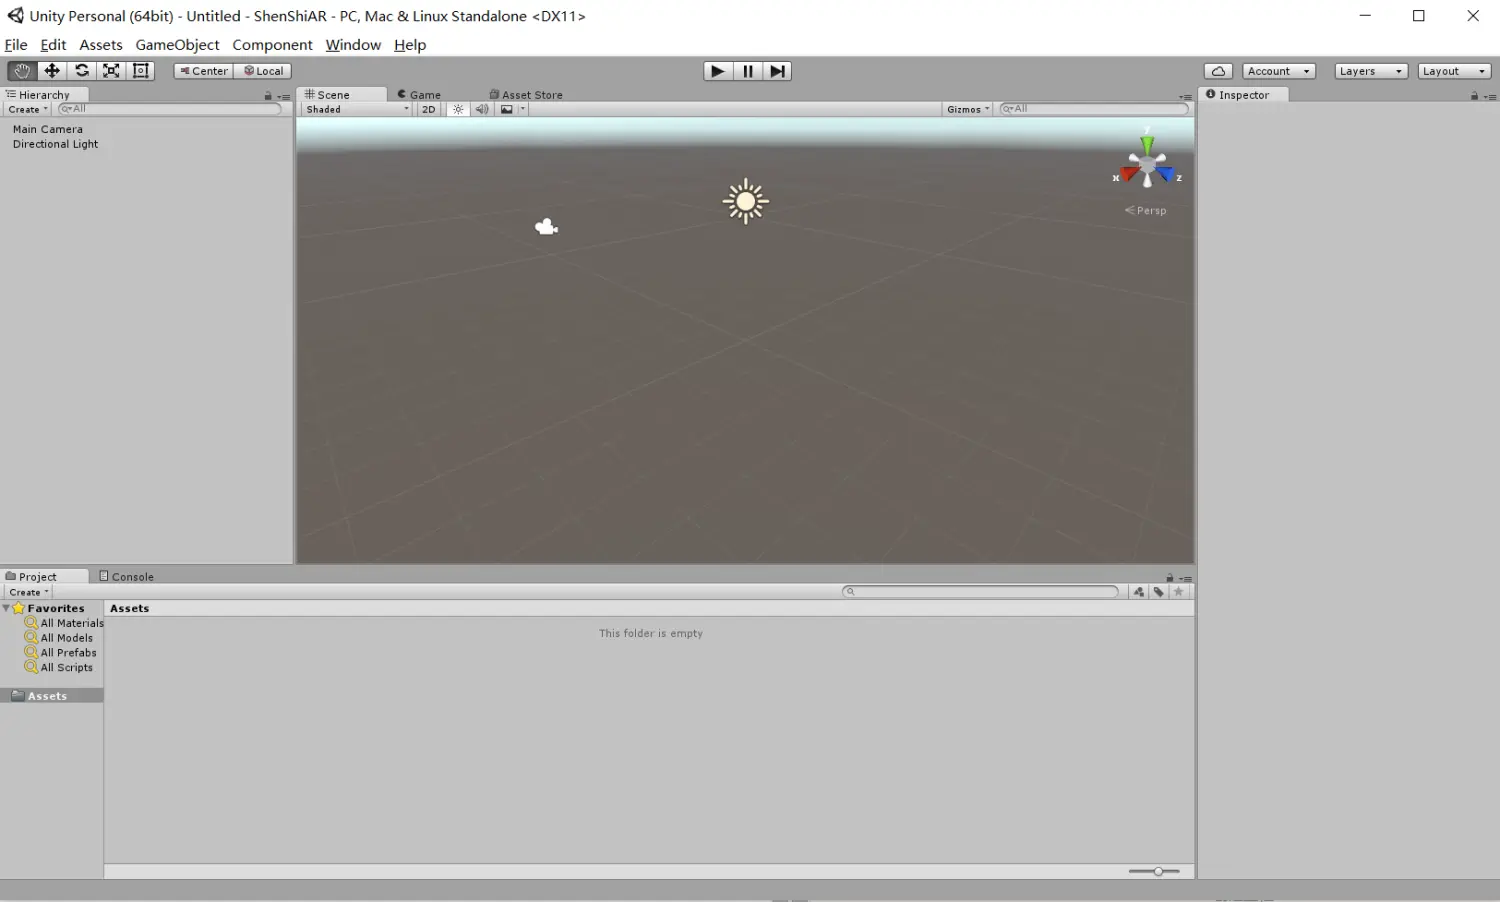Open the Layers dropdown
The width and height of the screenshot is (1500, 902).
1371,71
